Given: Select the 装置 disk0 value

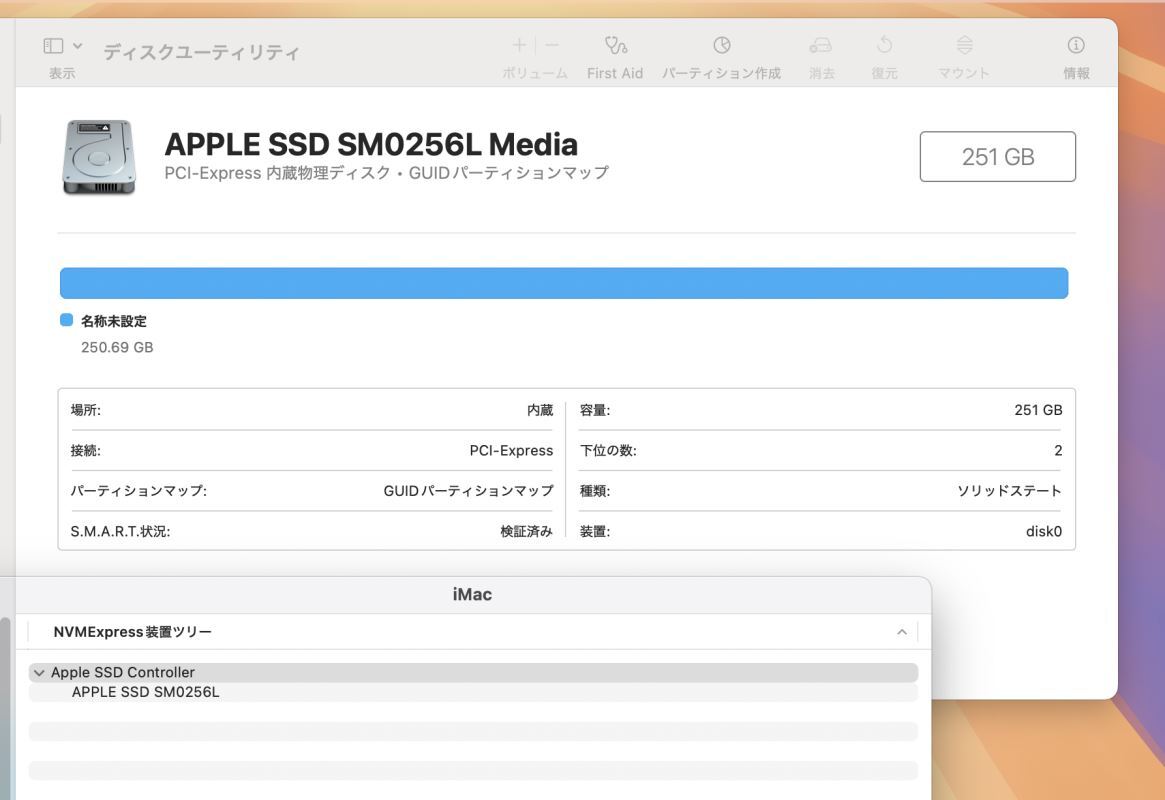Looking at the screenshot, I should (1044, 531).
